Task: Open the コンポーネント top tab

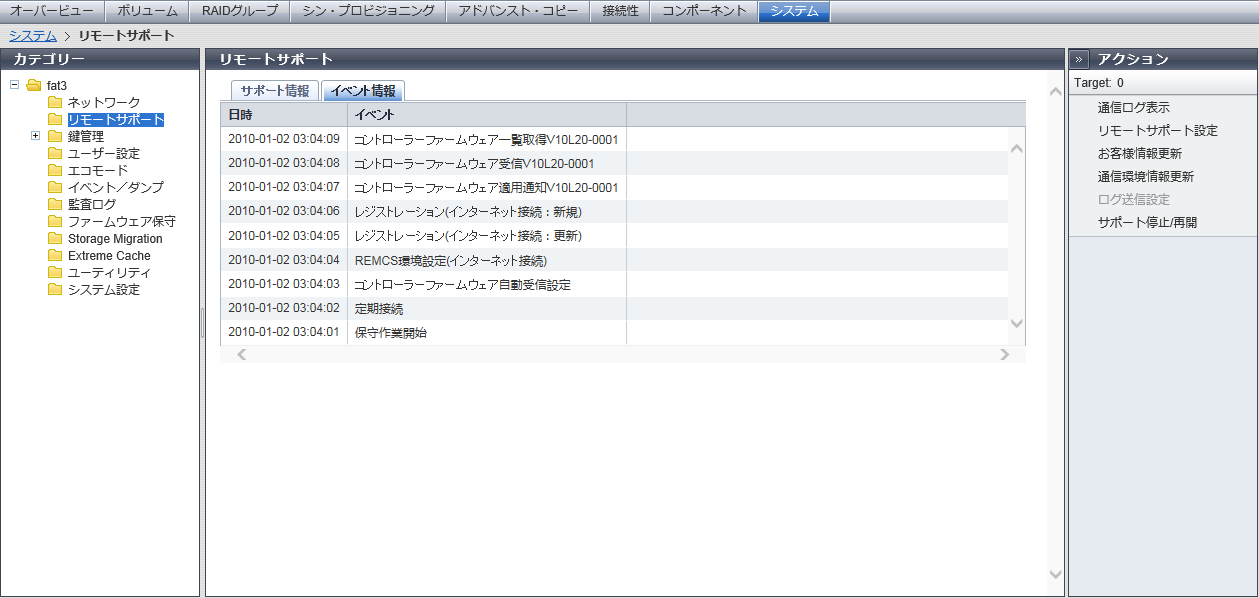Action: coord(704,11)
